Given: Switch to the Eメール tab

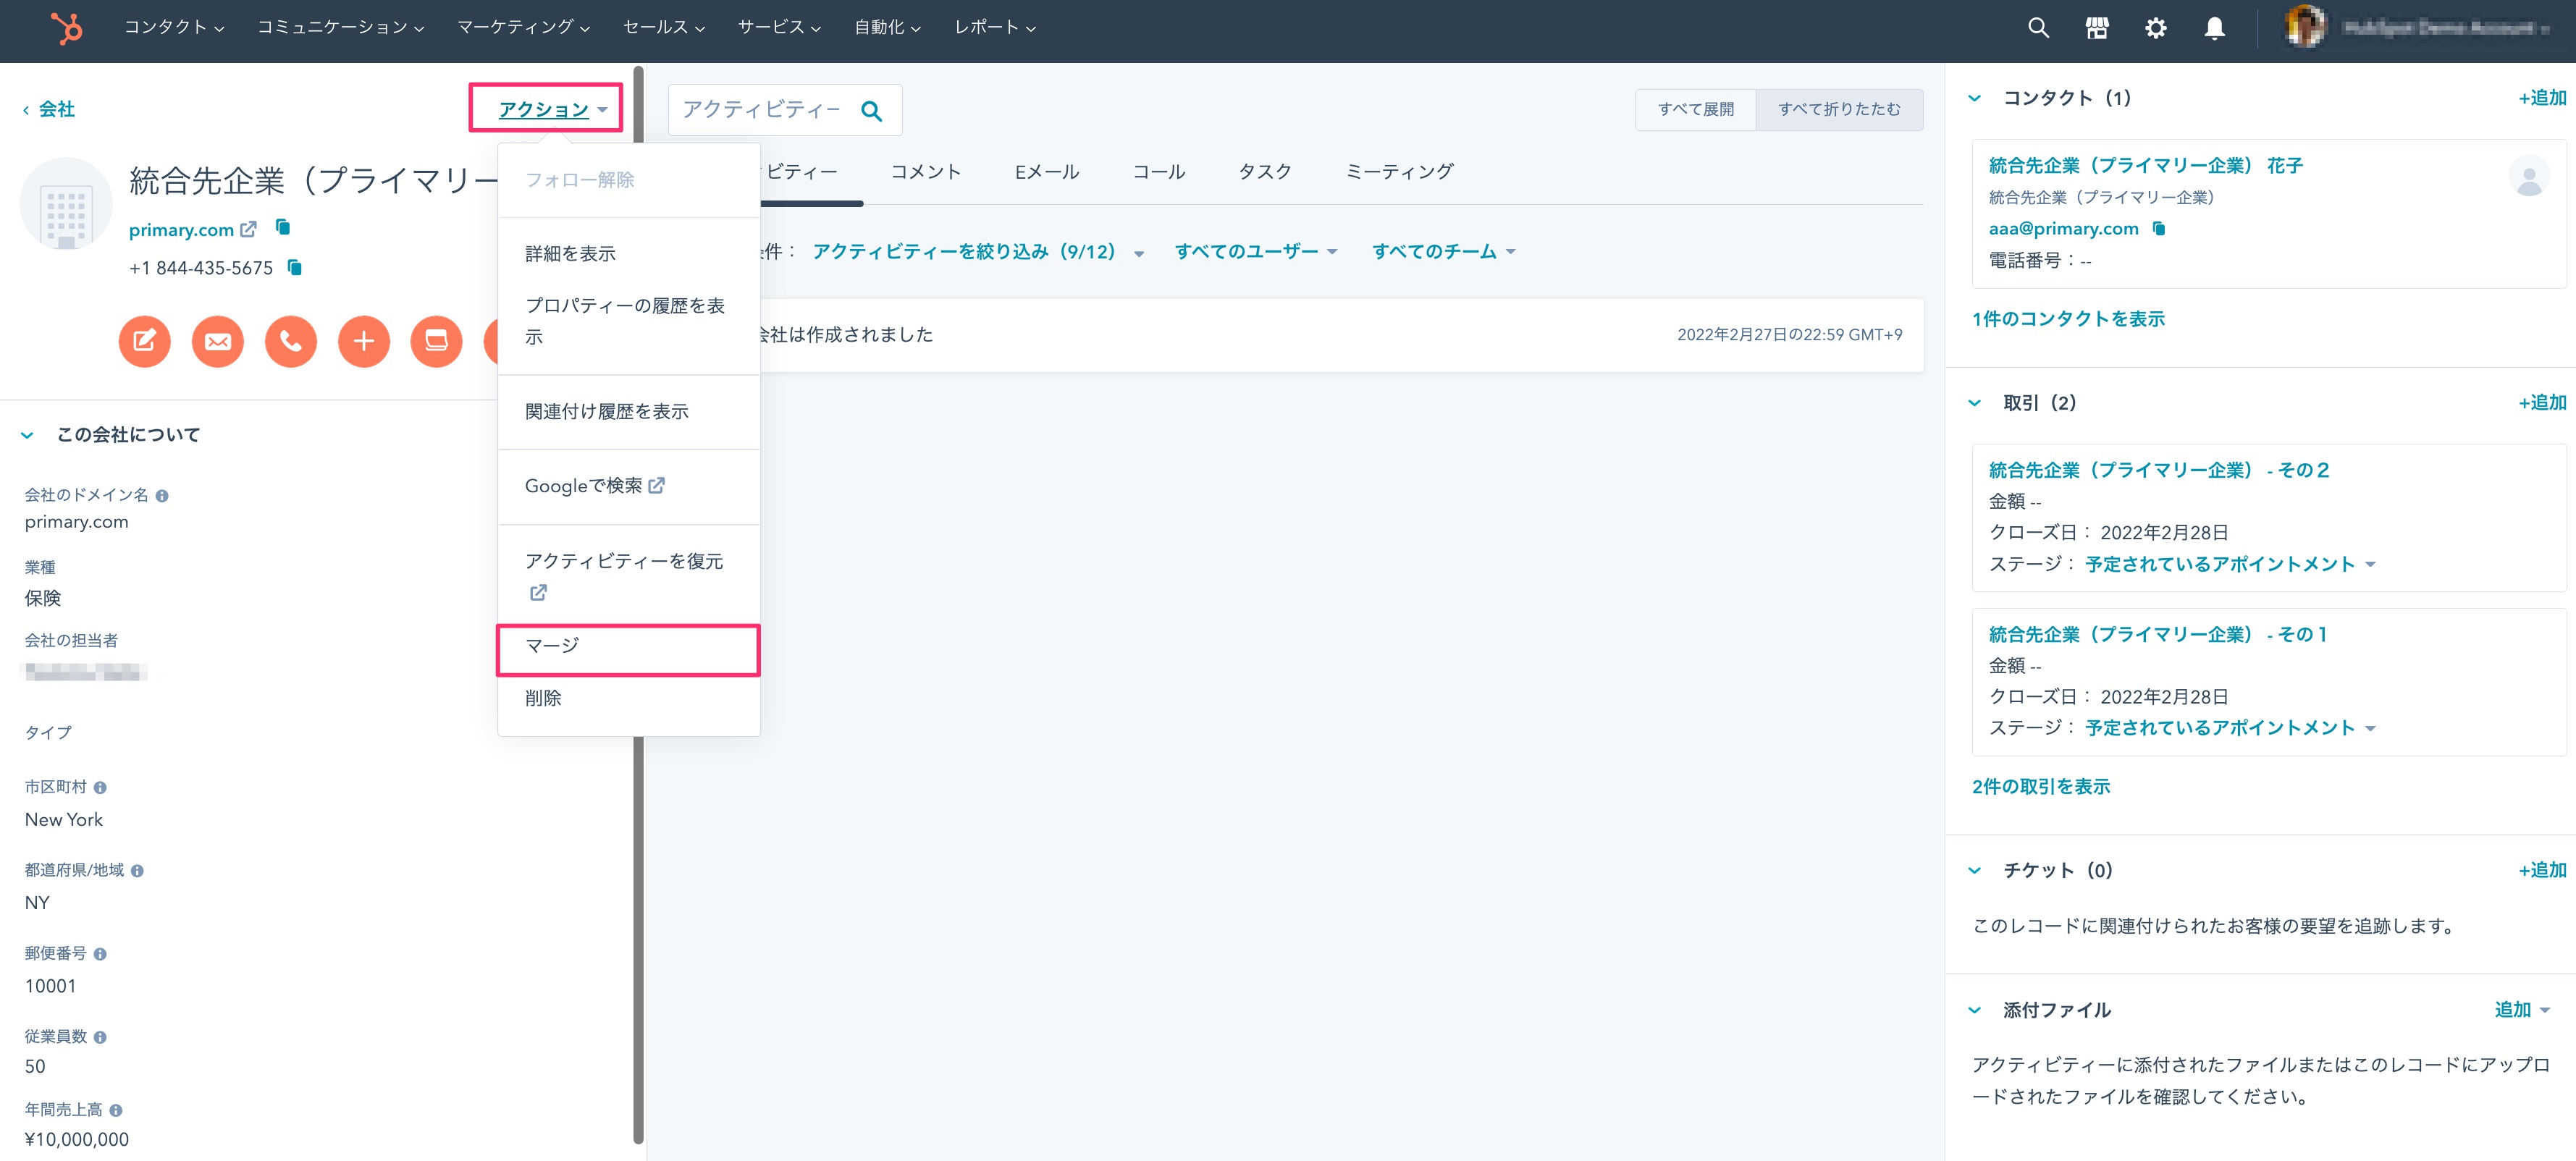Looking at the screenshot, I should click(x=1046, y=172).
